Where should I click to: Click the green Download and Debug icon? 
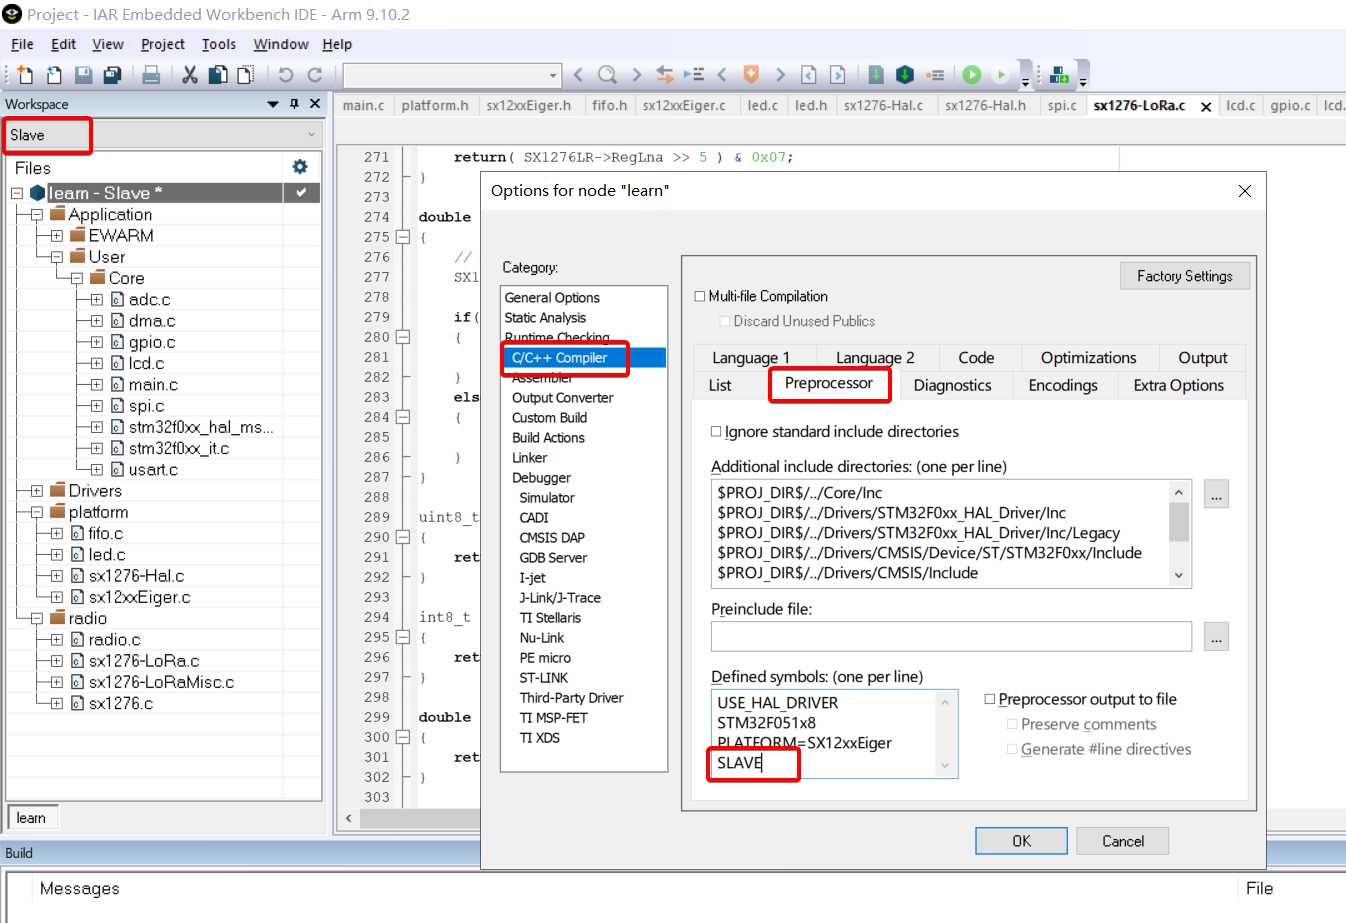[971, 75]
